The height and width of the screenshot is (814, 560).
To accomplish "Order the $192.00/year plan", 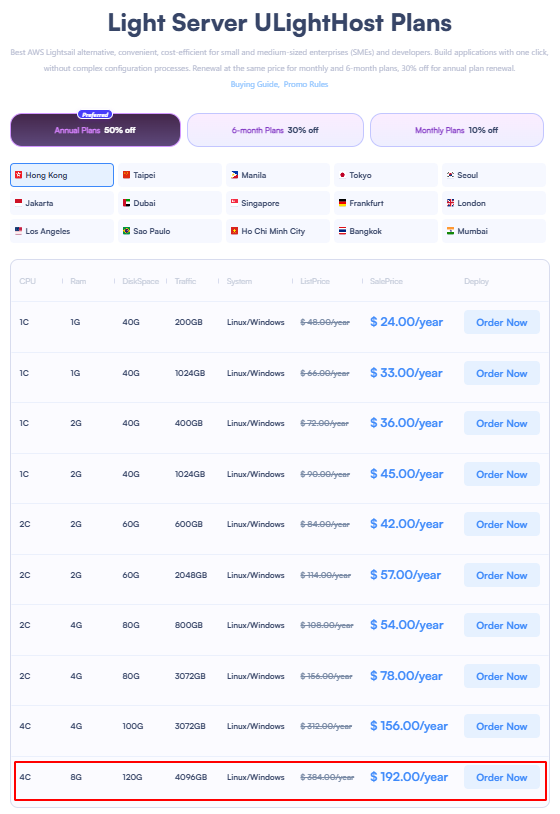I will [502, 777].
